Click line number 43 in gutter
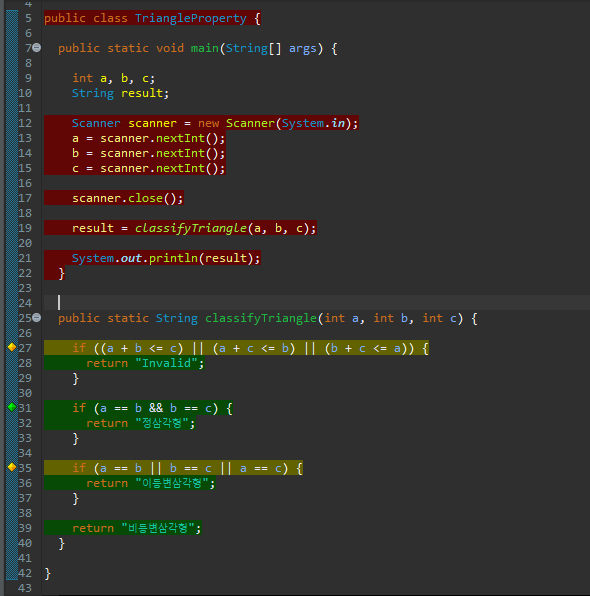The width and height of the screenshot is (590, 596). 25,588
